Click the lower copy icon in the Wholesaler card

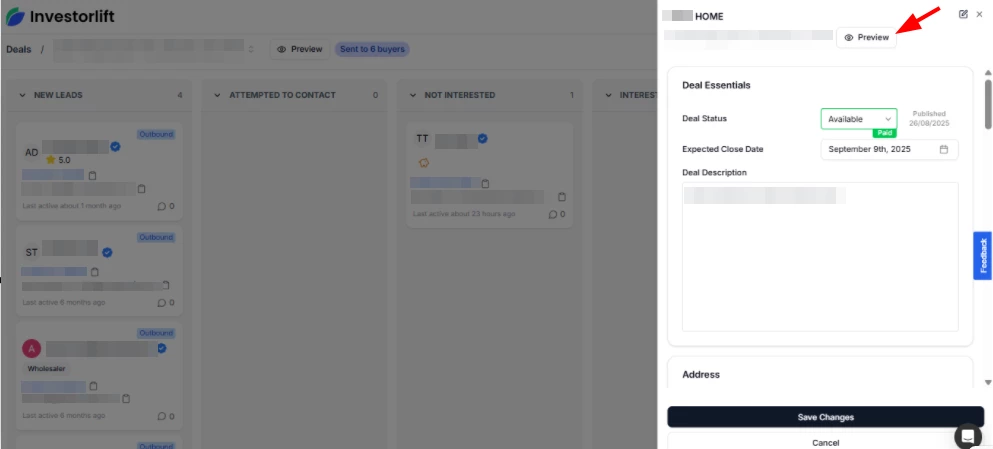click(x=126, y=399)
